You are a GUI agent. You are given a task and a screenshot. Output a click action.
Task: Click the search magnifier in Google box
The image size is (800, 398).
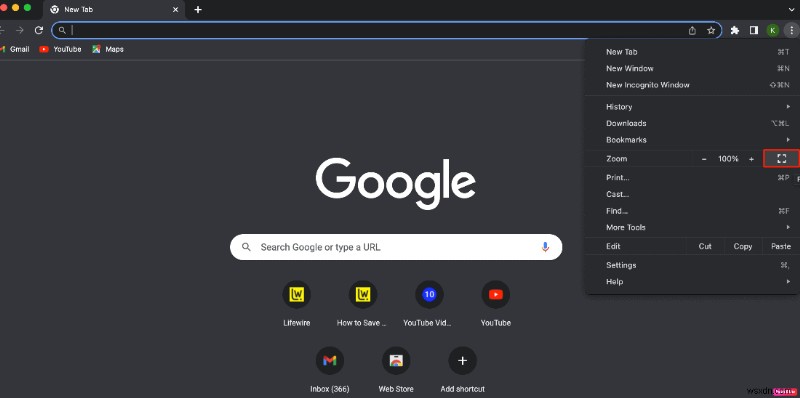tap(246, 247)
